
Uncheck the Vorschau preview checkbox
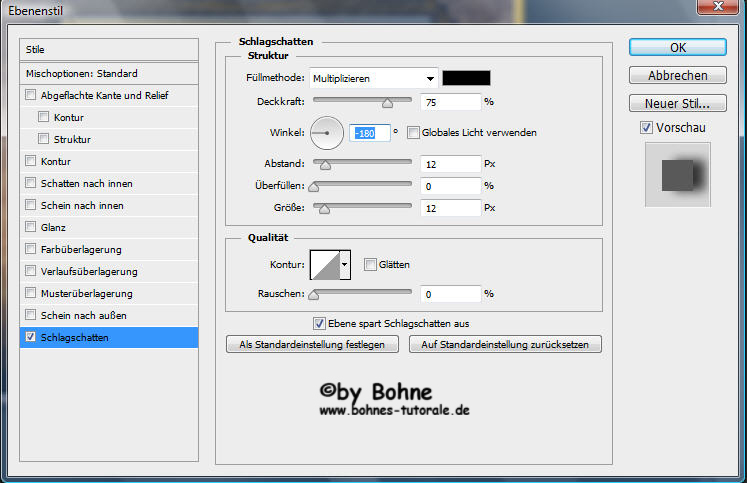click(x=646, y=127)
